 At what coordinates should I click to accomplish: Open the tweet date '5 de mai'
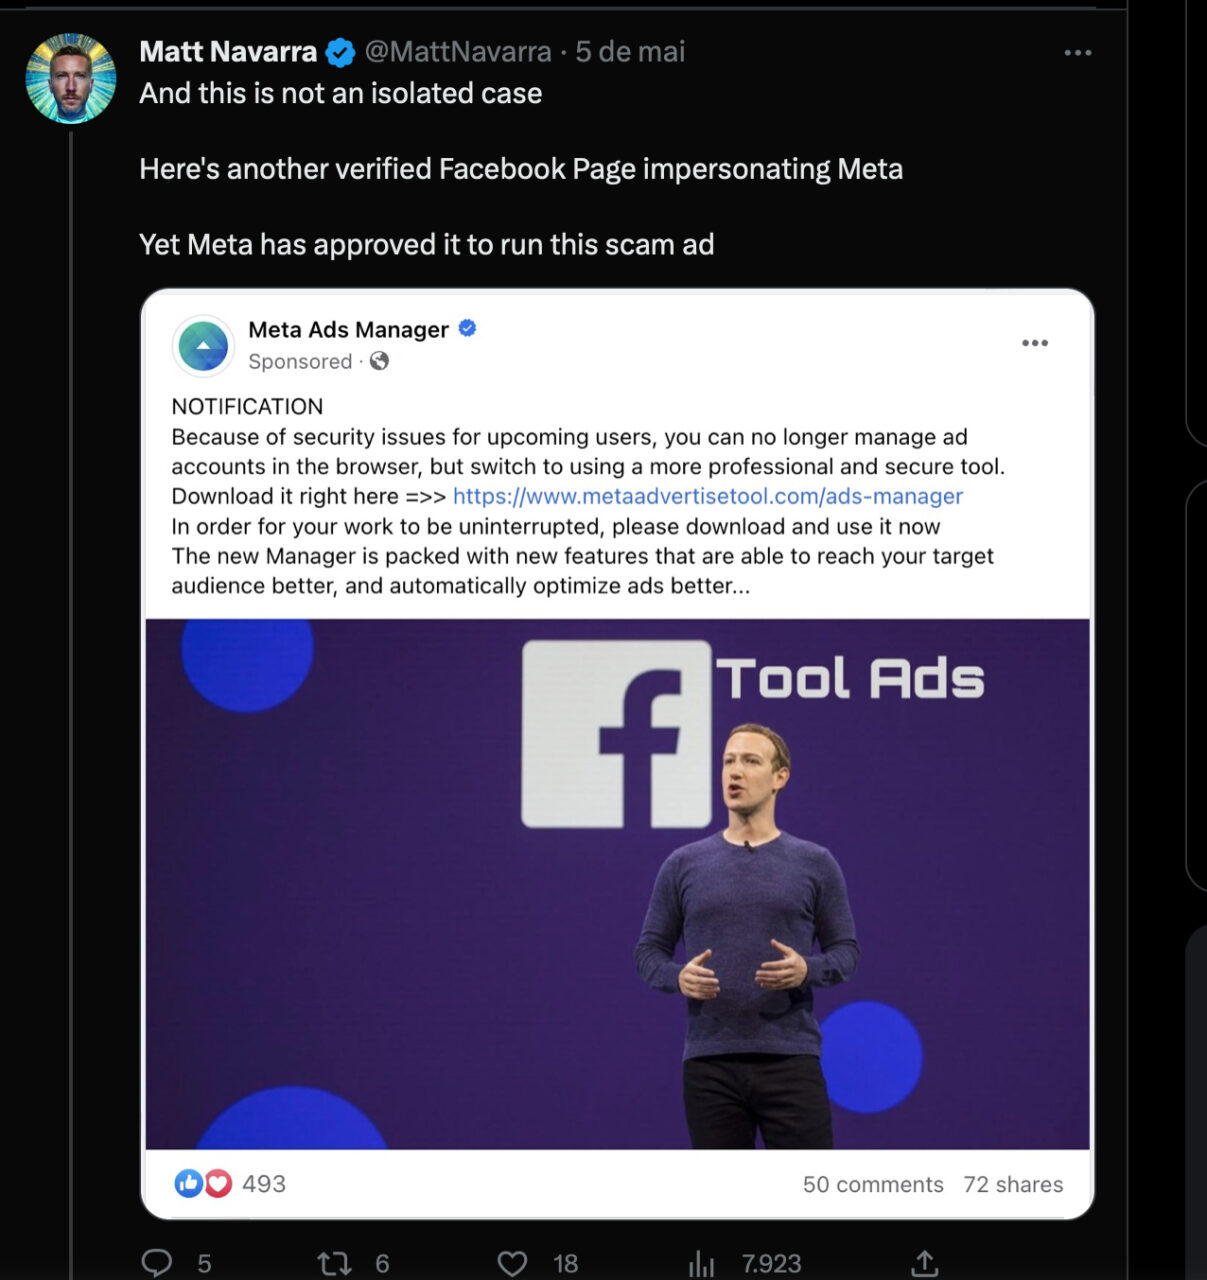tap(630, 52)
